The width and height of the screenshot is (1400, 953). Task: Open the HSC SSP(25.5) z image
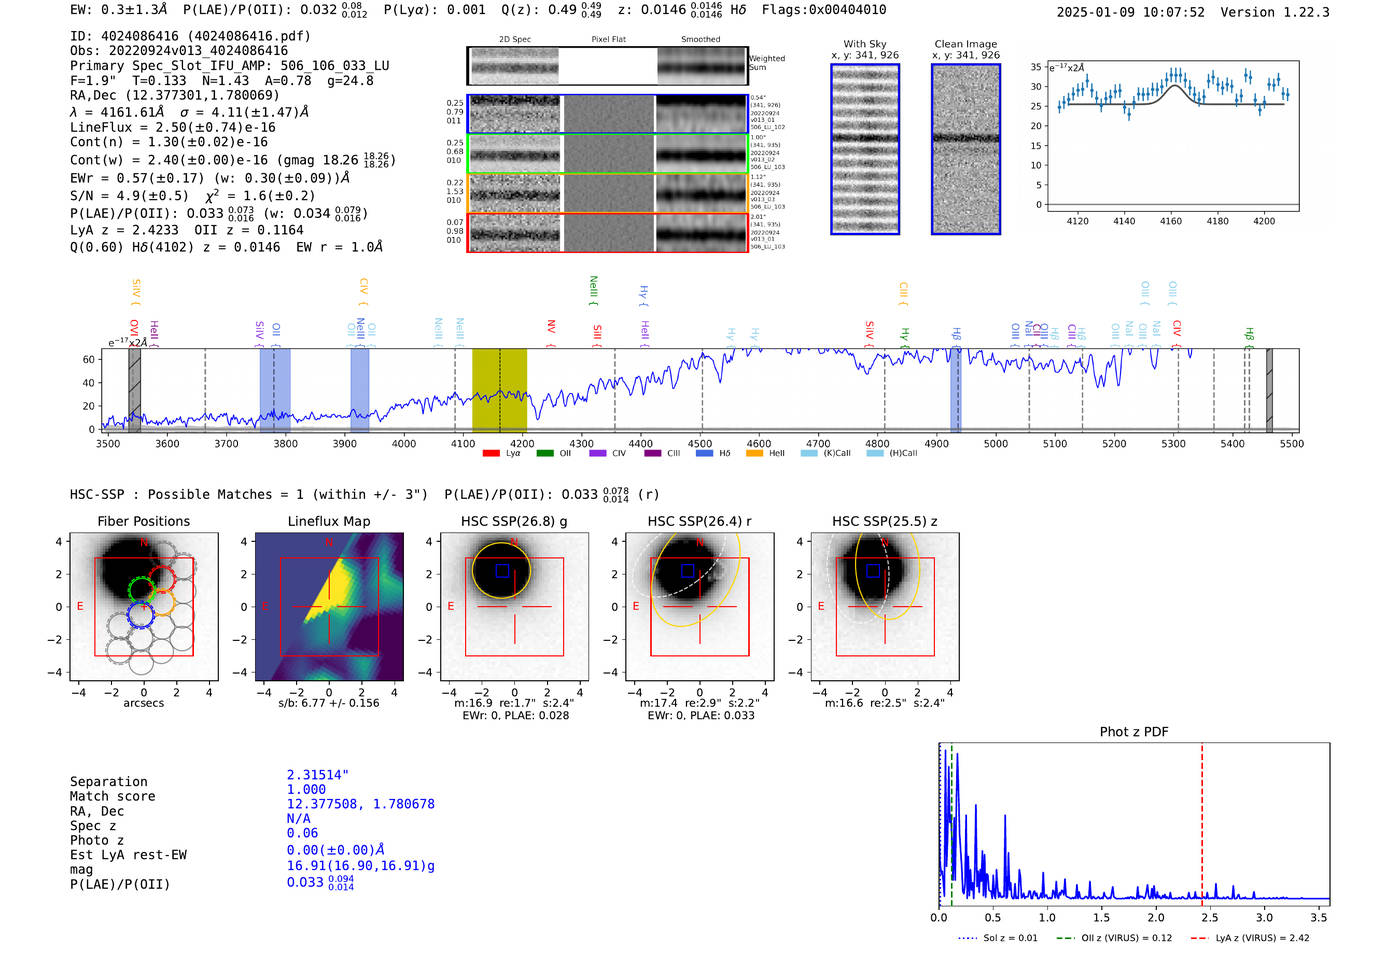coord(885,607)
